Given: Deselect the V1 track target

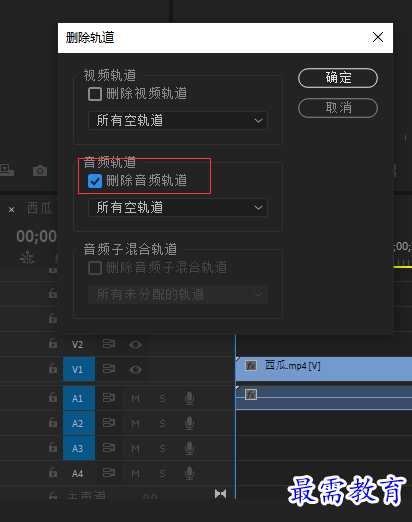Looking at the screenshot, I should [79, 369].
